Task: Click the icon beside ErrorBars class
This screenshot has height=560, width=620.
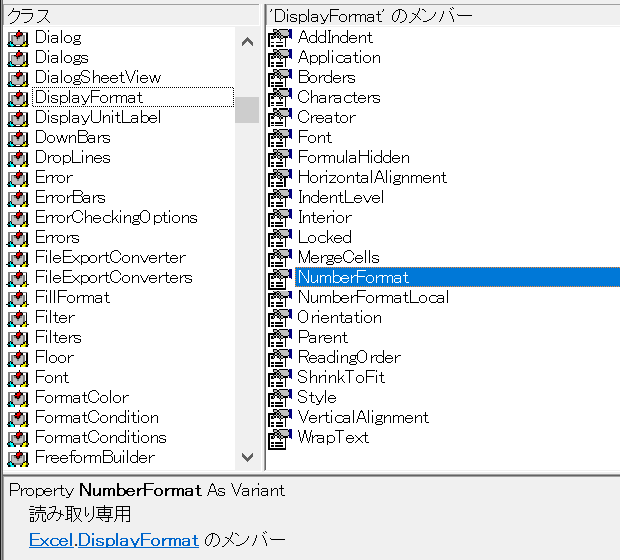Action: pyautogui.click(x=18, y=198)
